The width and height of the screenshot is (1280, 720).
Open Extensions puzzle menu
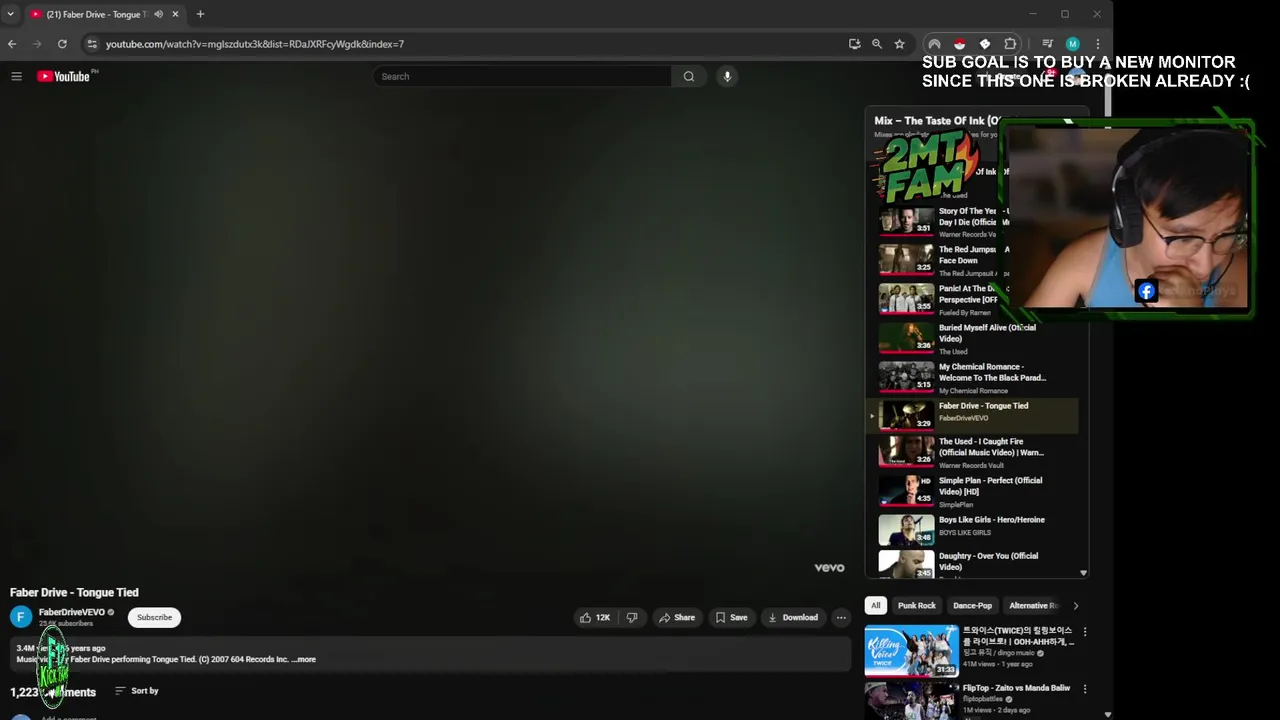(1010, 44)
